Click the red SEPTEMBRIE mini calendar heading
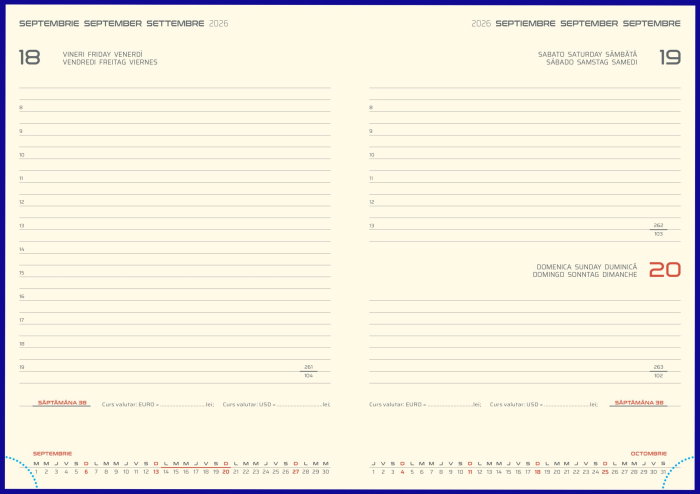This screenshot has width=700, height=494. coord(52,453)
